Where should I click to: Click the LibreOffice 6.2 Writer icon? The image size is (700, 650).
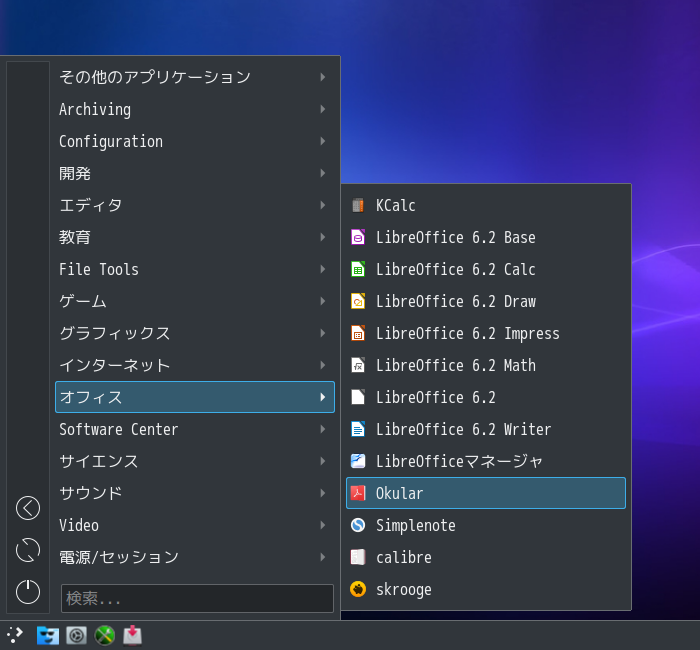358,429
